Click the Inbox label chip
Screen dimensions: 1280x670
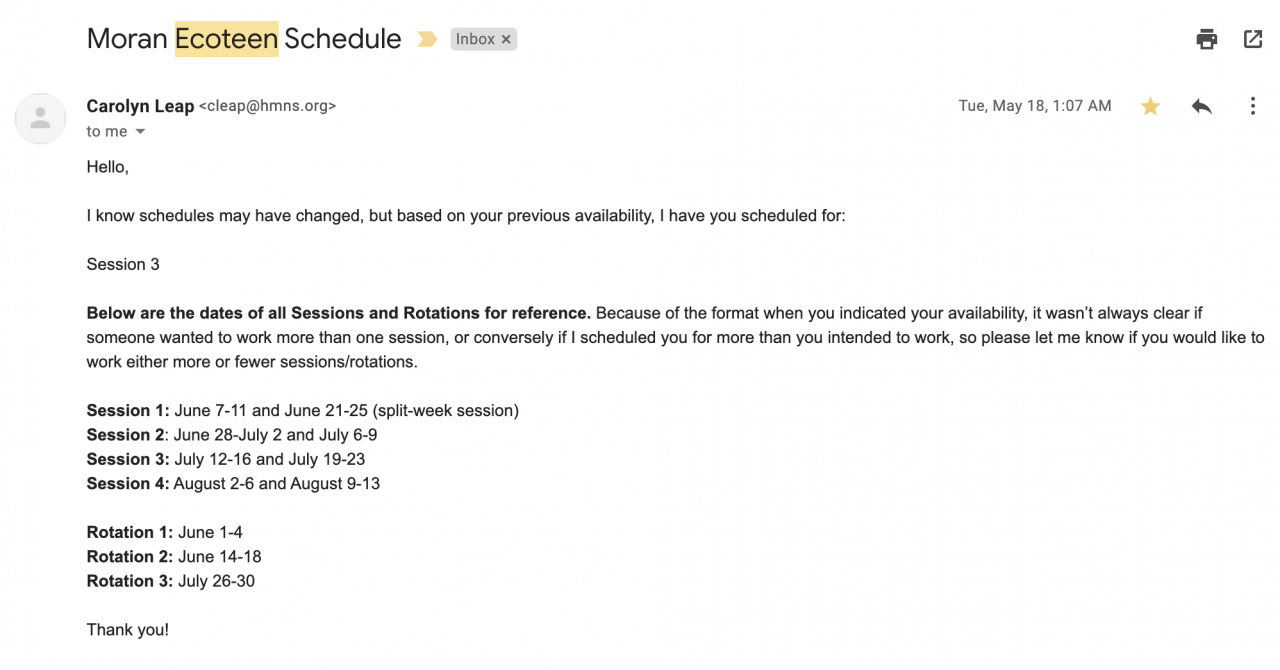coord(475,40)
